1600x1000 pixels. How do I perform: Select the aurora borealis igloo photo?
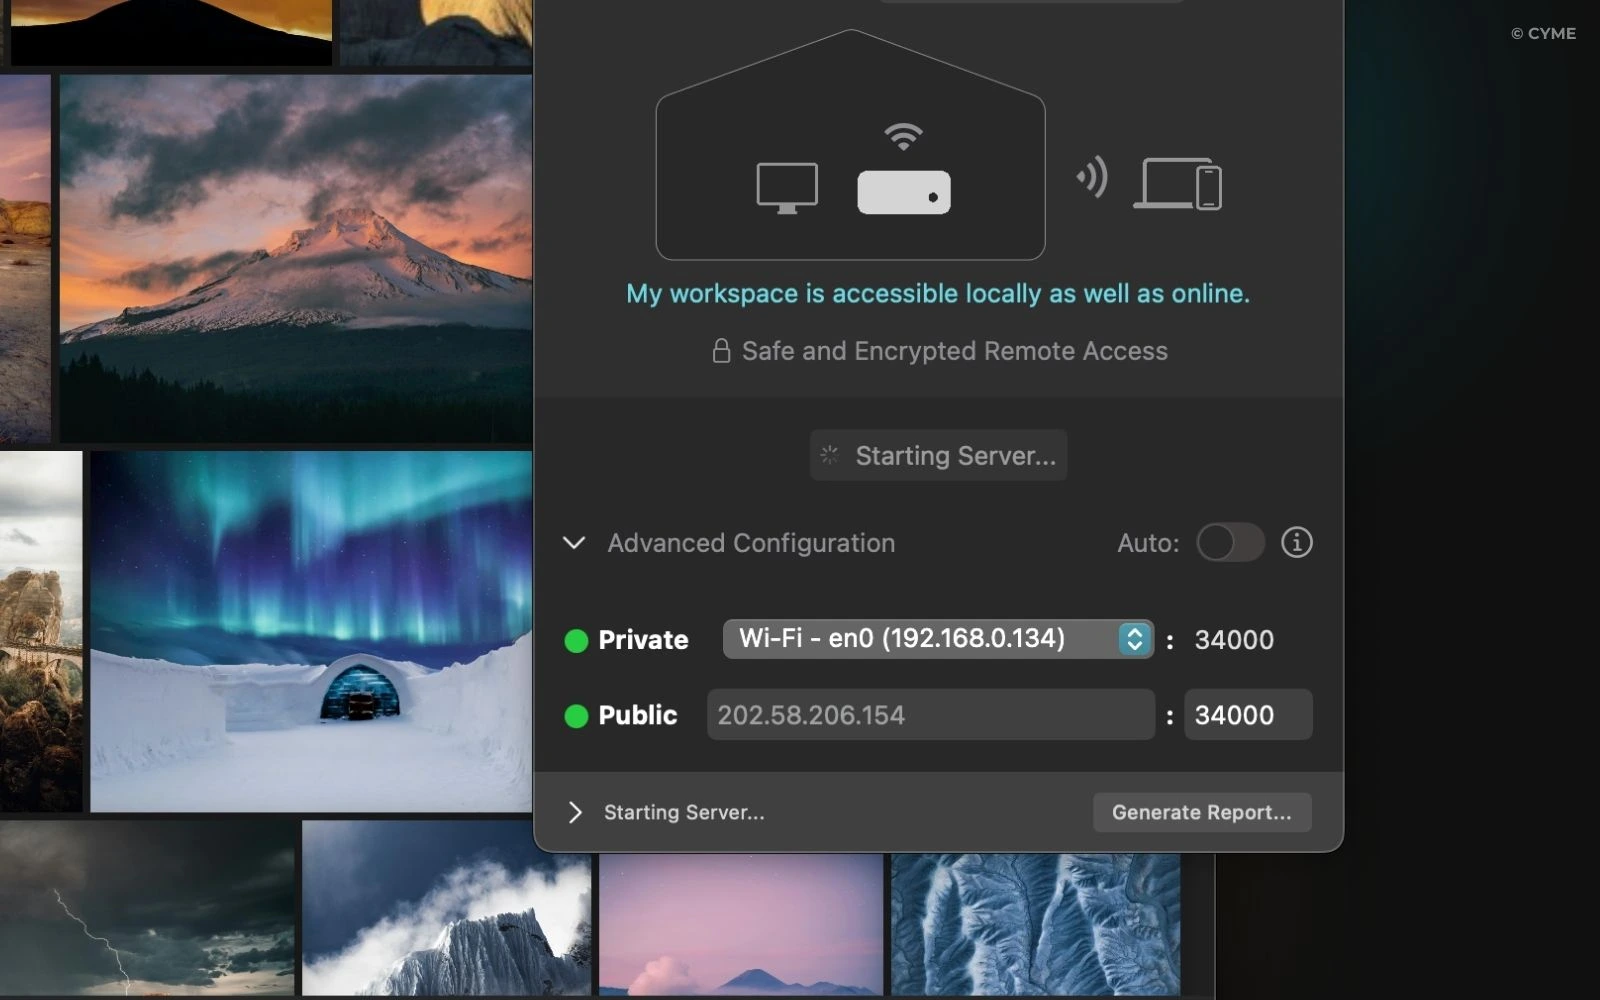click(x=310, y=630)
